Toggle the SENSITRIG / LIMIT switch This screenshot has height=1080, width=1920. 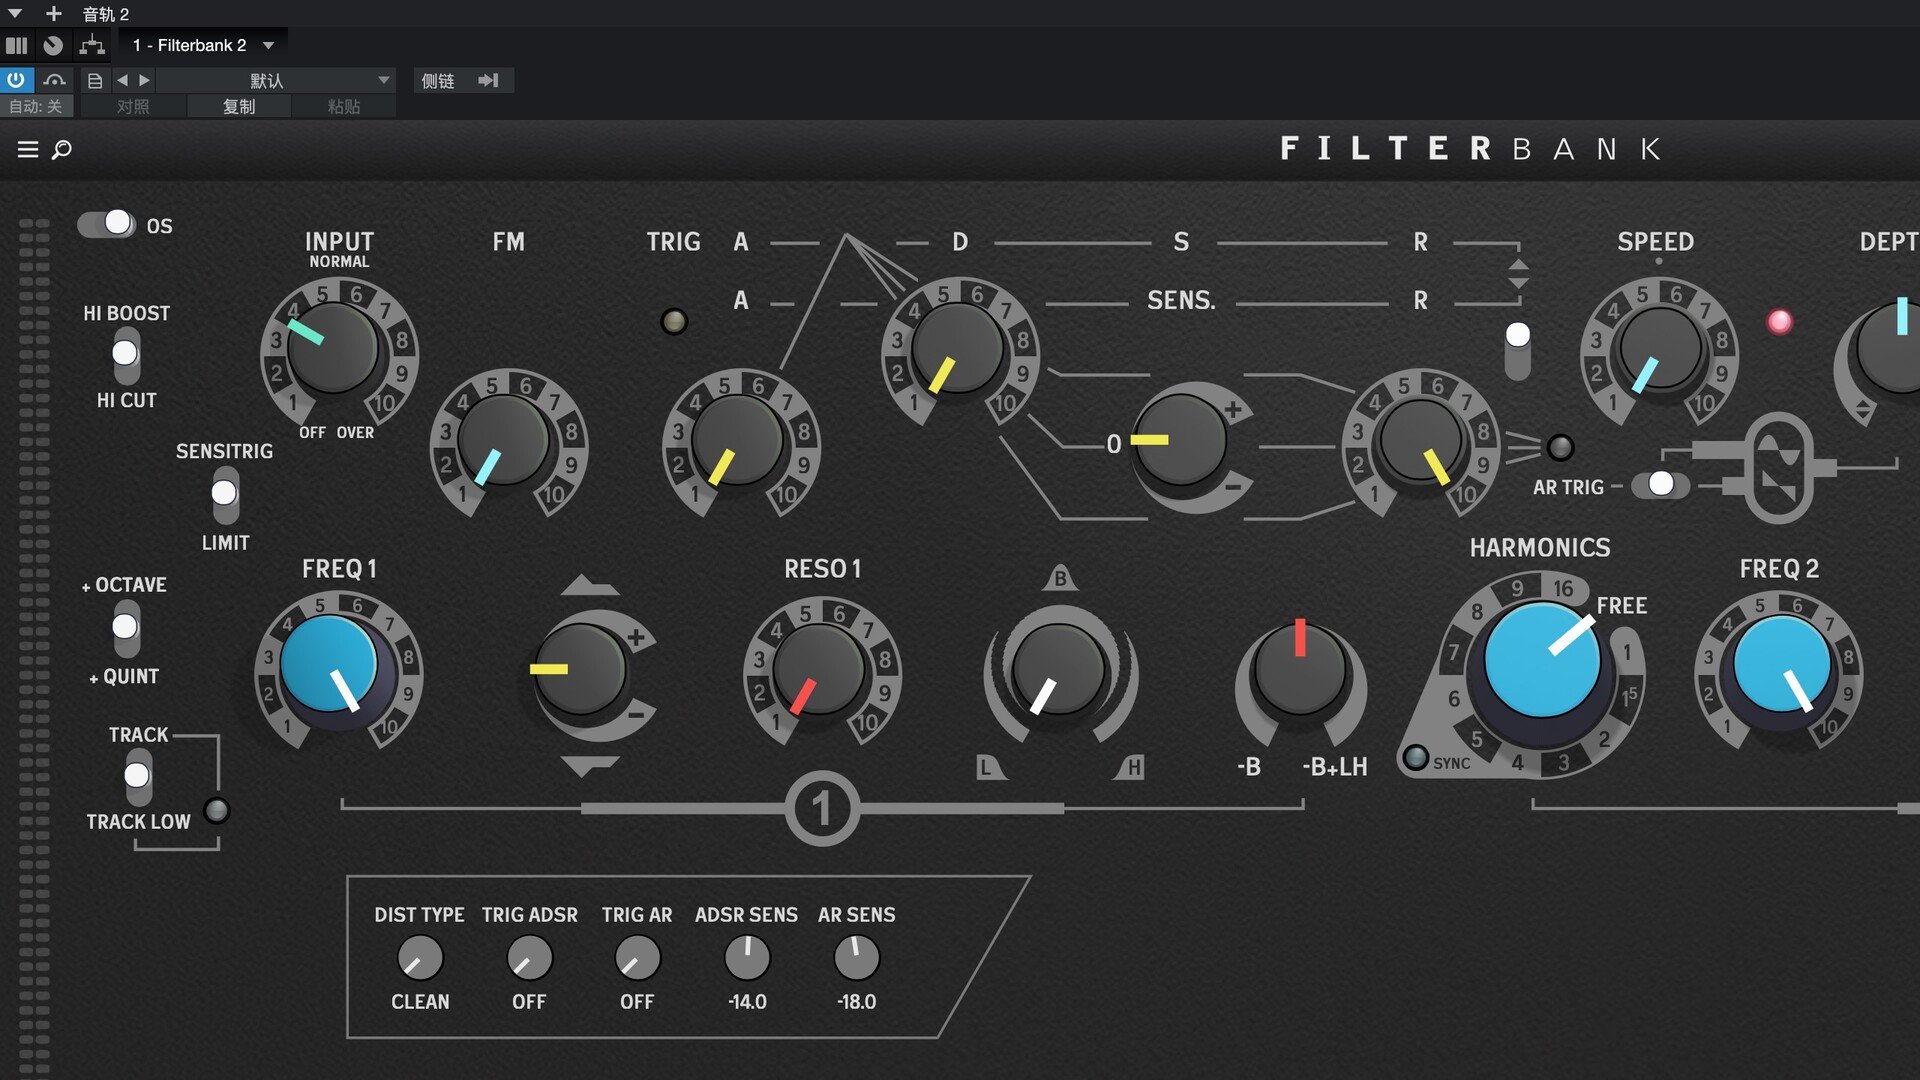click(225, 497)
